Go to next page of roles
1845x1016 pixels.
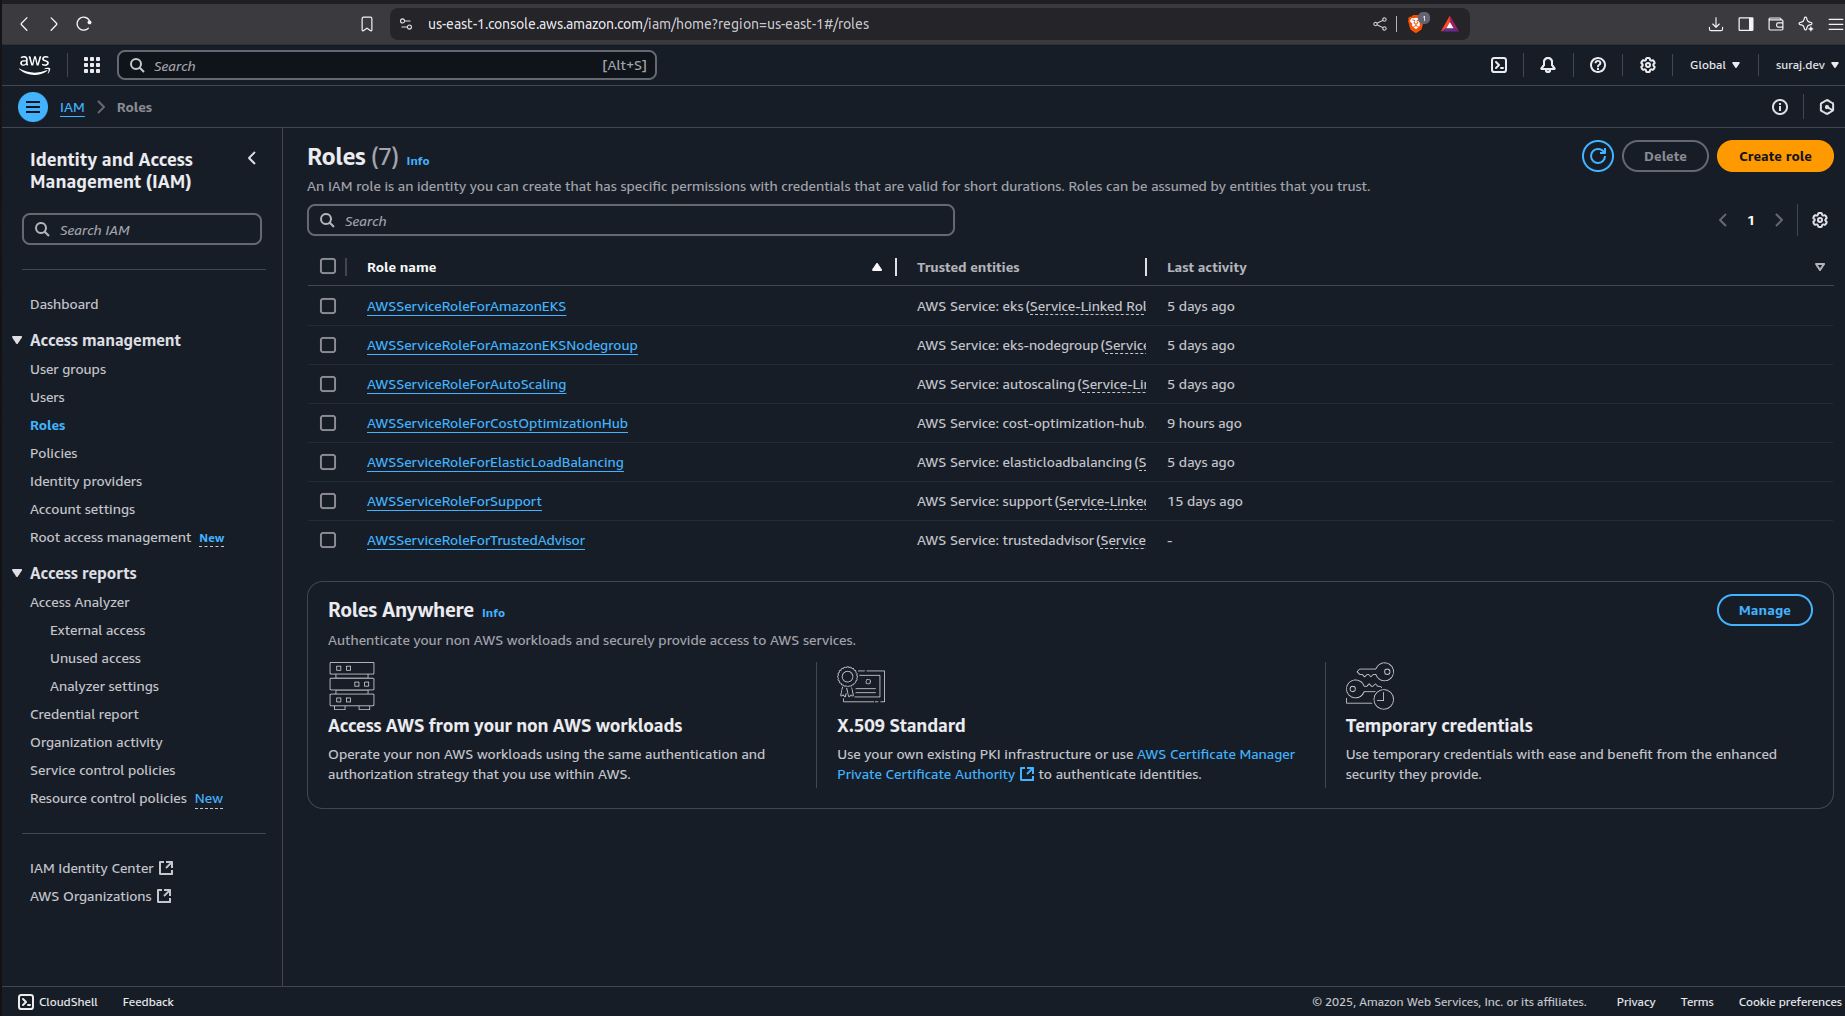tap(1779, 220)
